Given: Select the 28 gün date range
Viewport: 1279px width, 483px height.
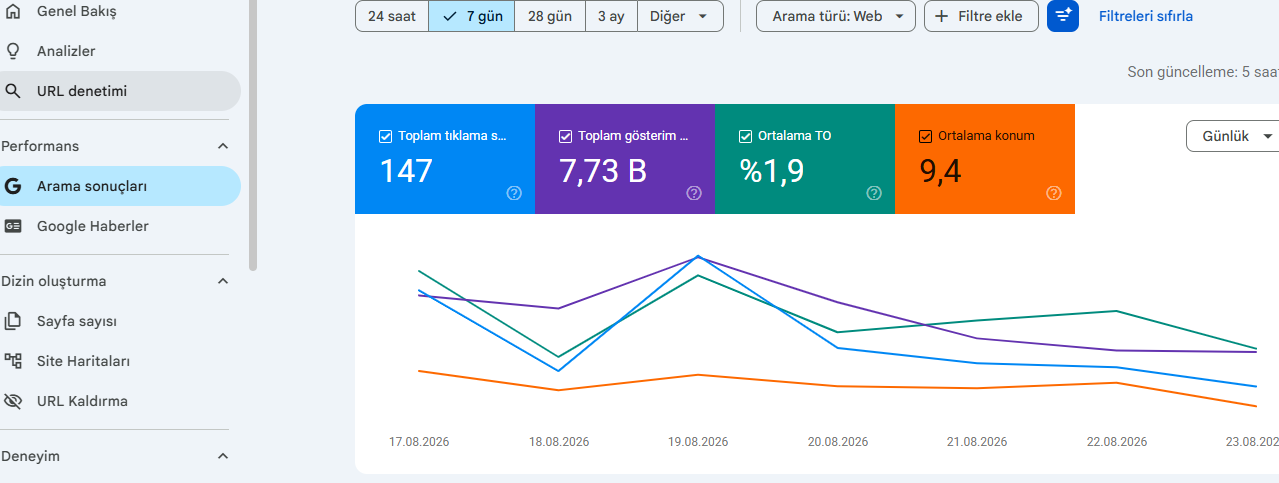Looking at the screenshot, I should click(x=549, y=16).
